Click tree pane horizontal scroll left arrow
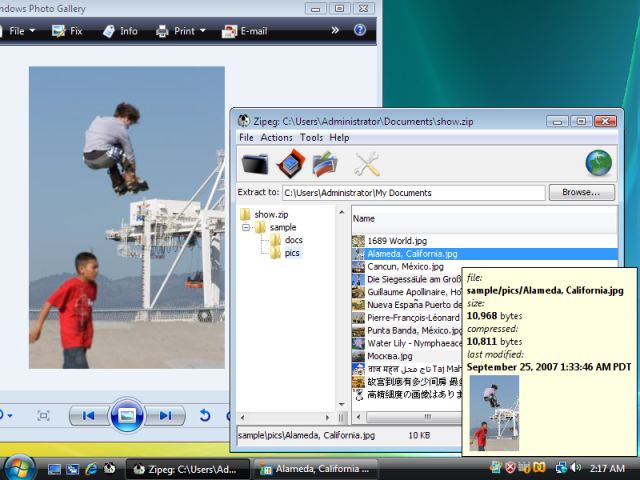The image size is (640, 480). coord(243,418)
